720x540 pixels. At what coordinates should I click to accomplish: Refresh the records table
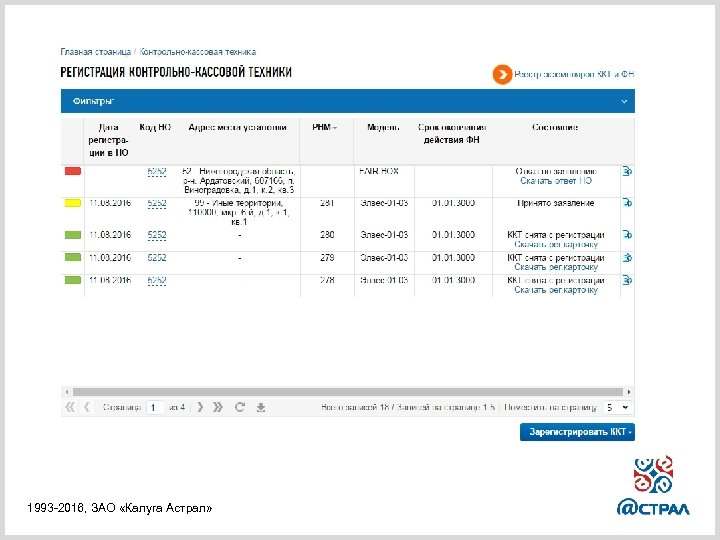pos(240,407)
